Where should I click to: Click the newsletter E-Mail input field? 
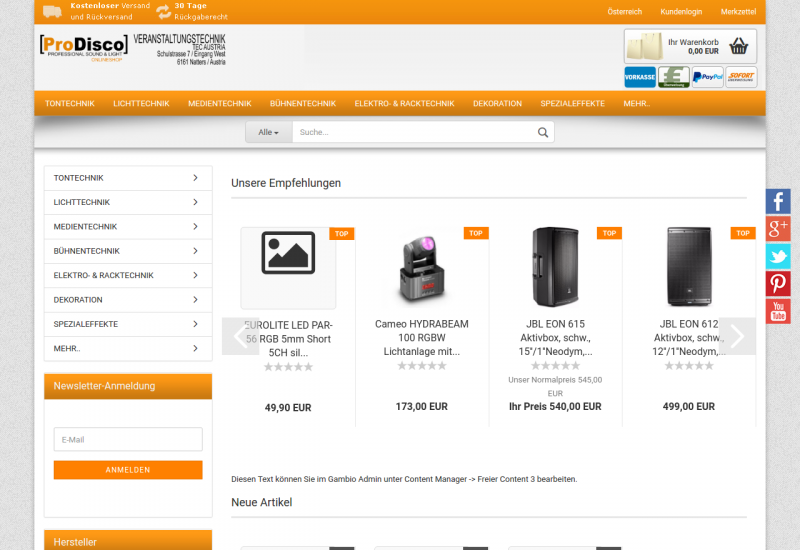(x=128, y=439)
